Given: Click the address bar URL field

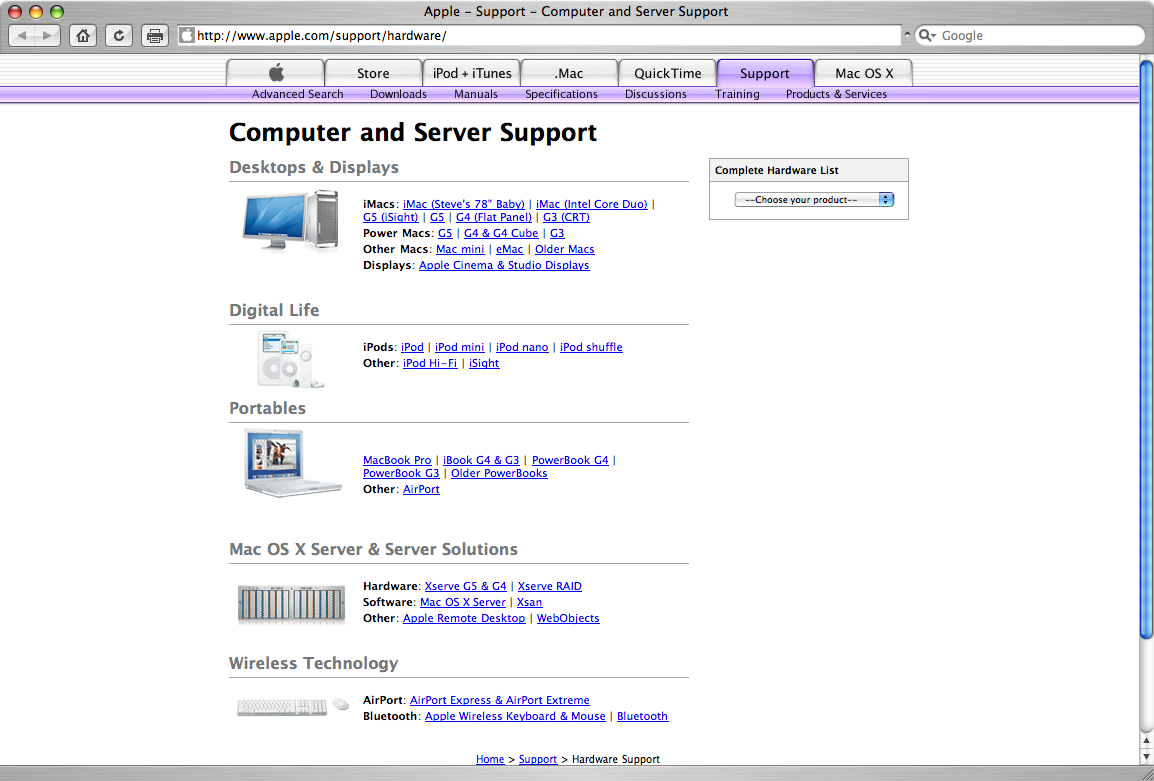Looking at the screenshot, I should [539, 35].
